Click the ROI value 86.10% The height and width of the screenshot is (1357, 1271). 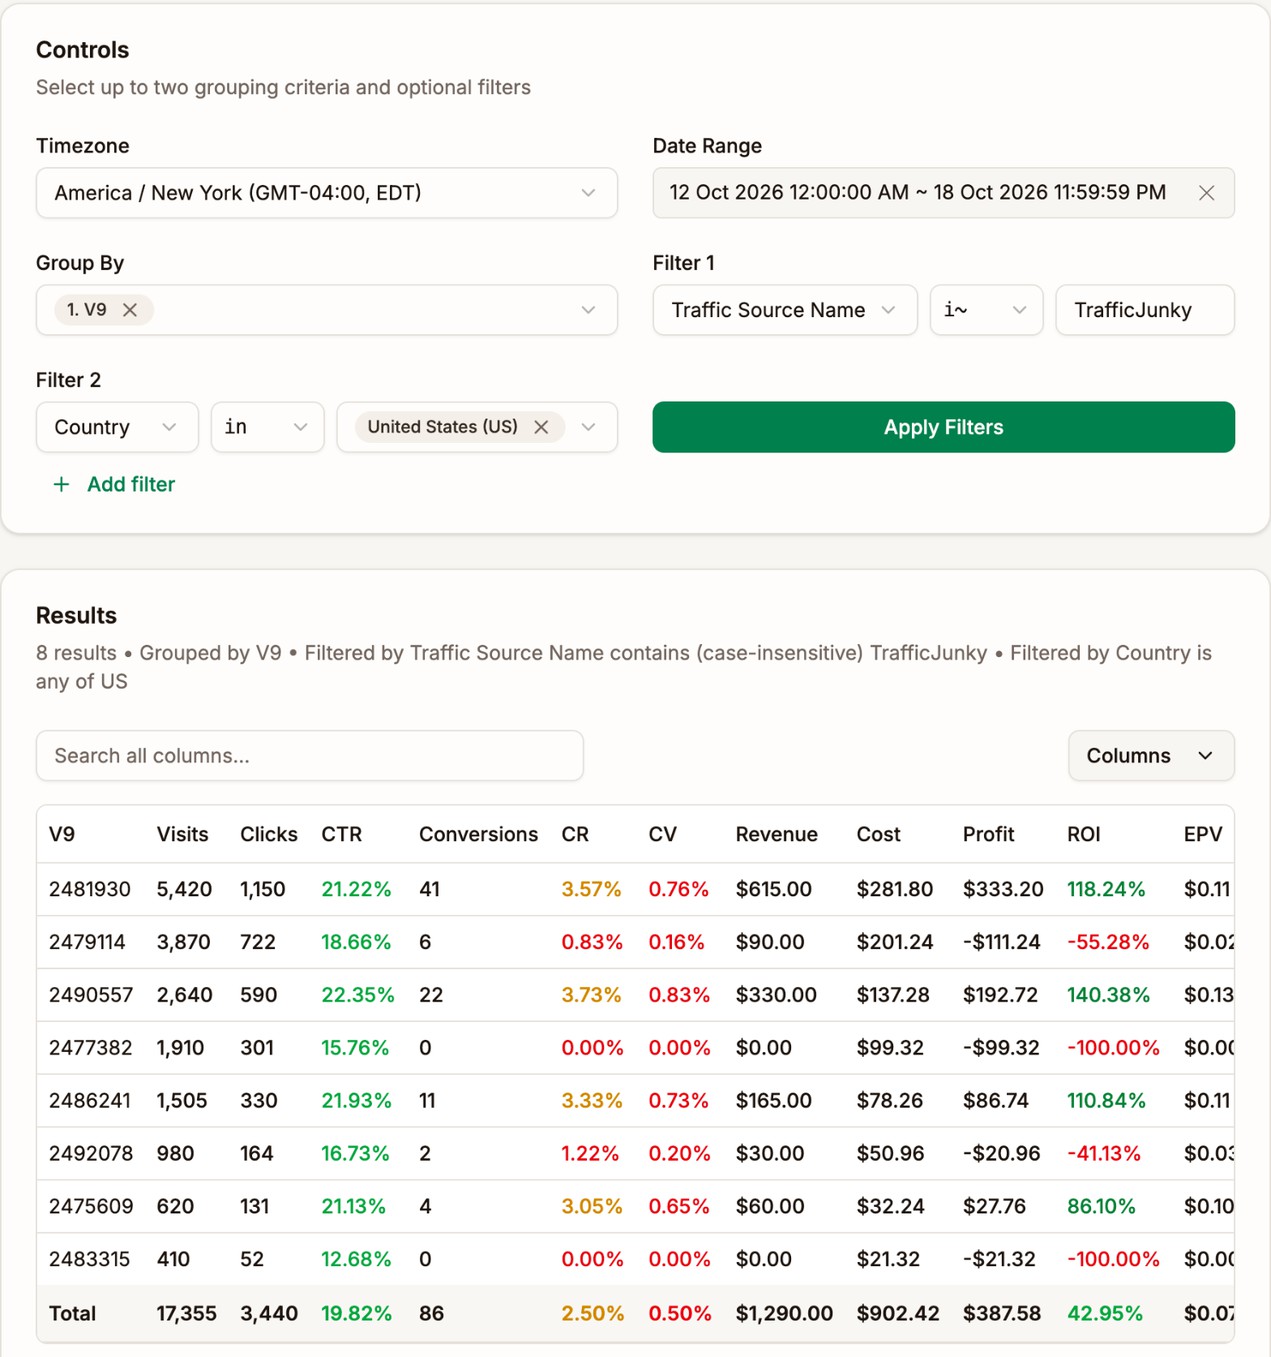coord(1101,1207)
